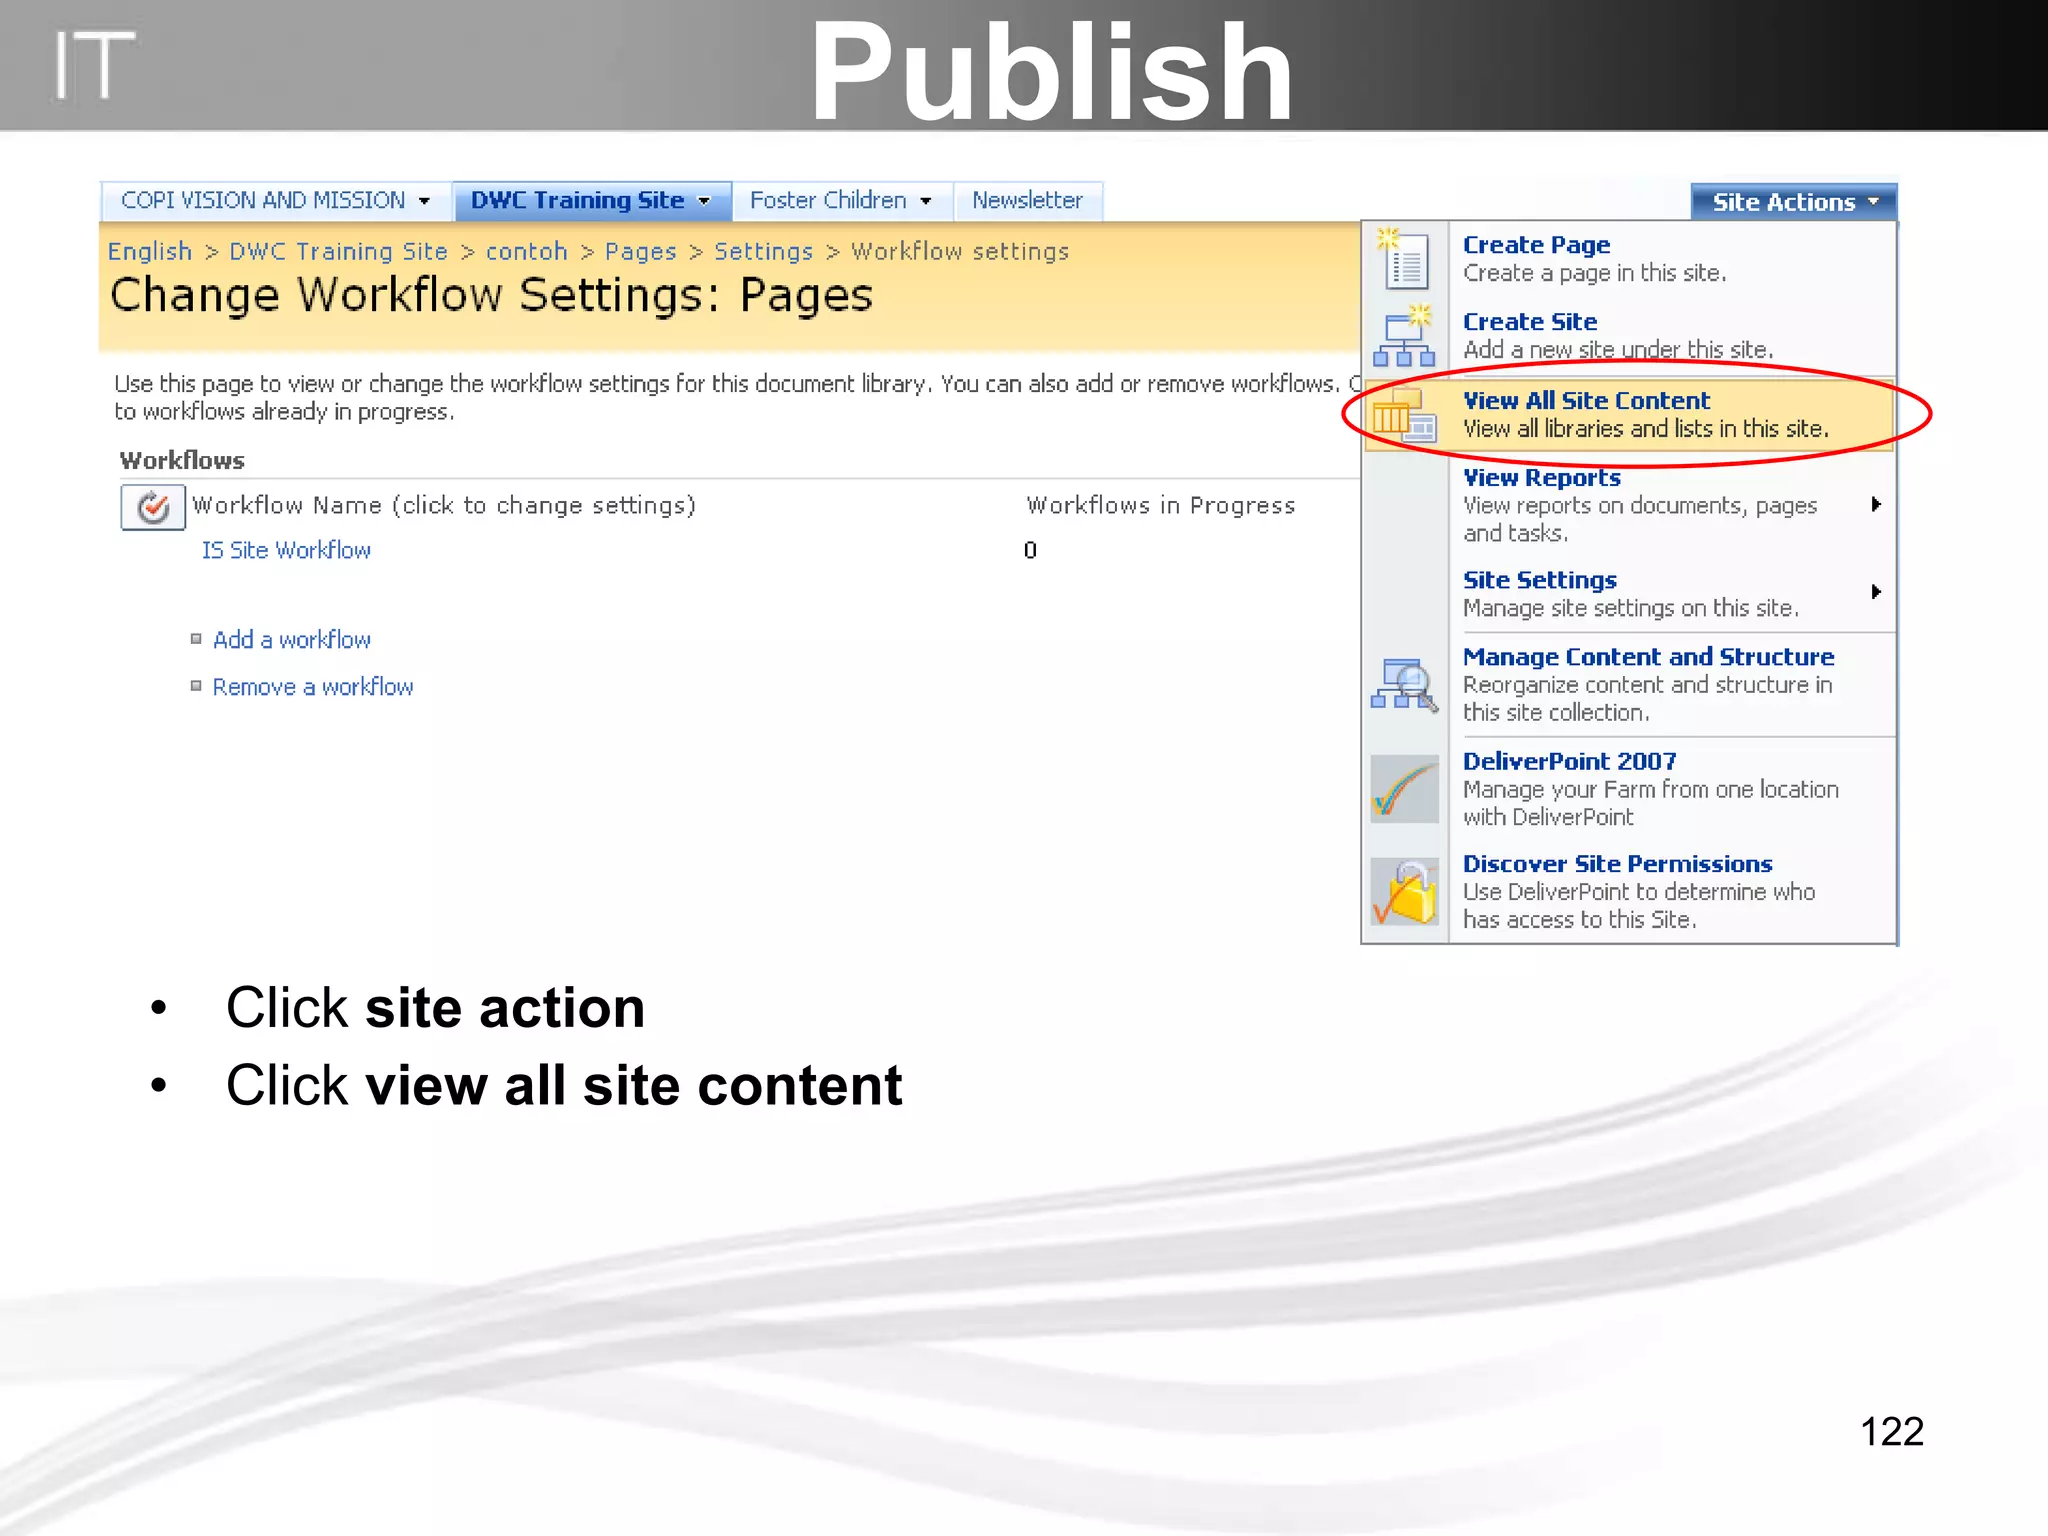The width and height of the screenshot is (2048, 1536).
Task: Click the Discover Site Permissions lock icon
Action: (x=1404, y=891)
